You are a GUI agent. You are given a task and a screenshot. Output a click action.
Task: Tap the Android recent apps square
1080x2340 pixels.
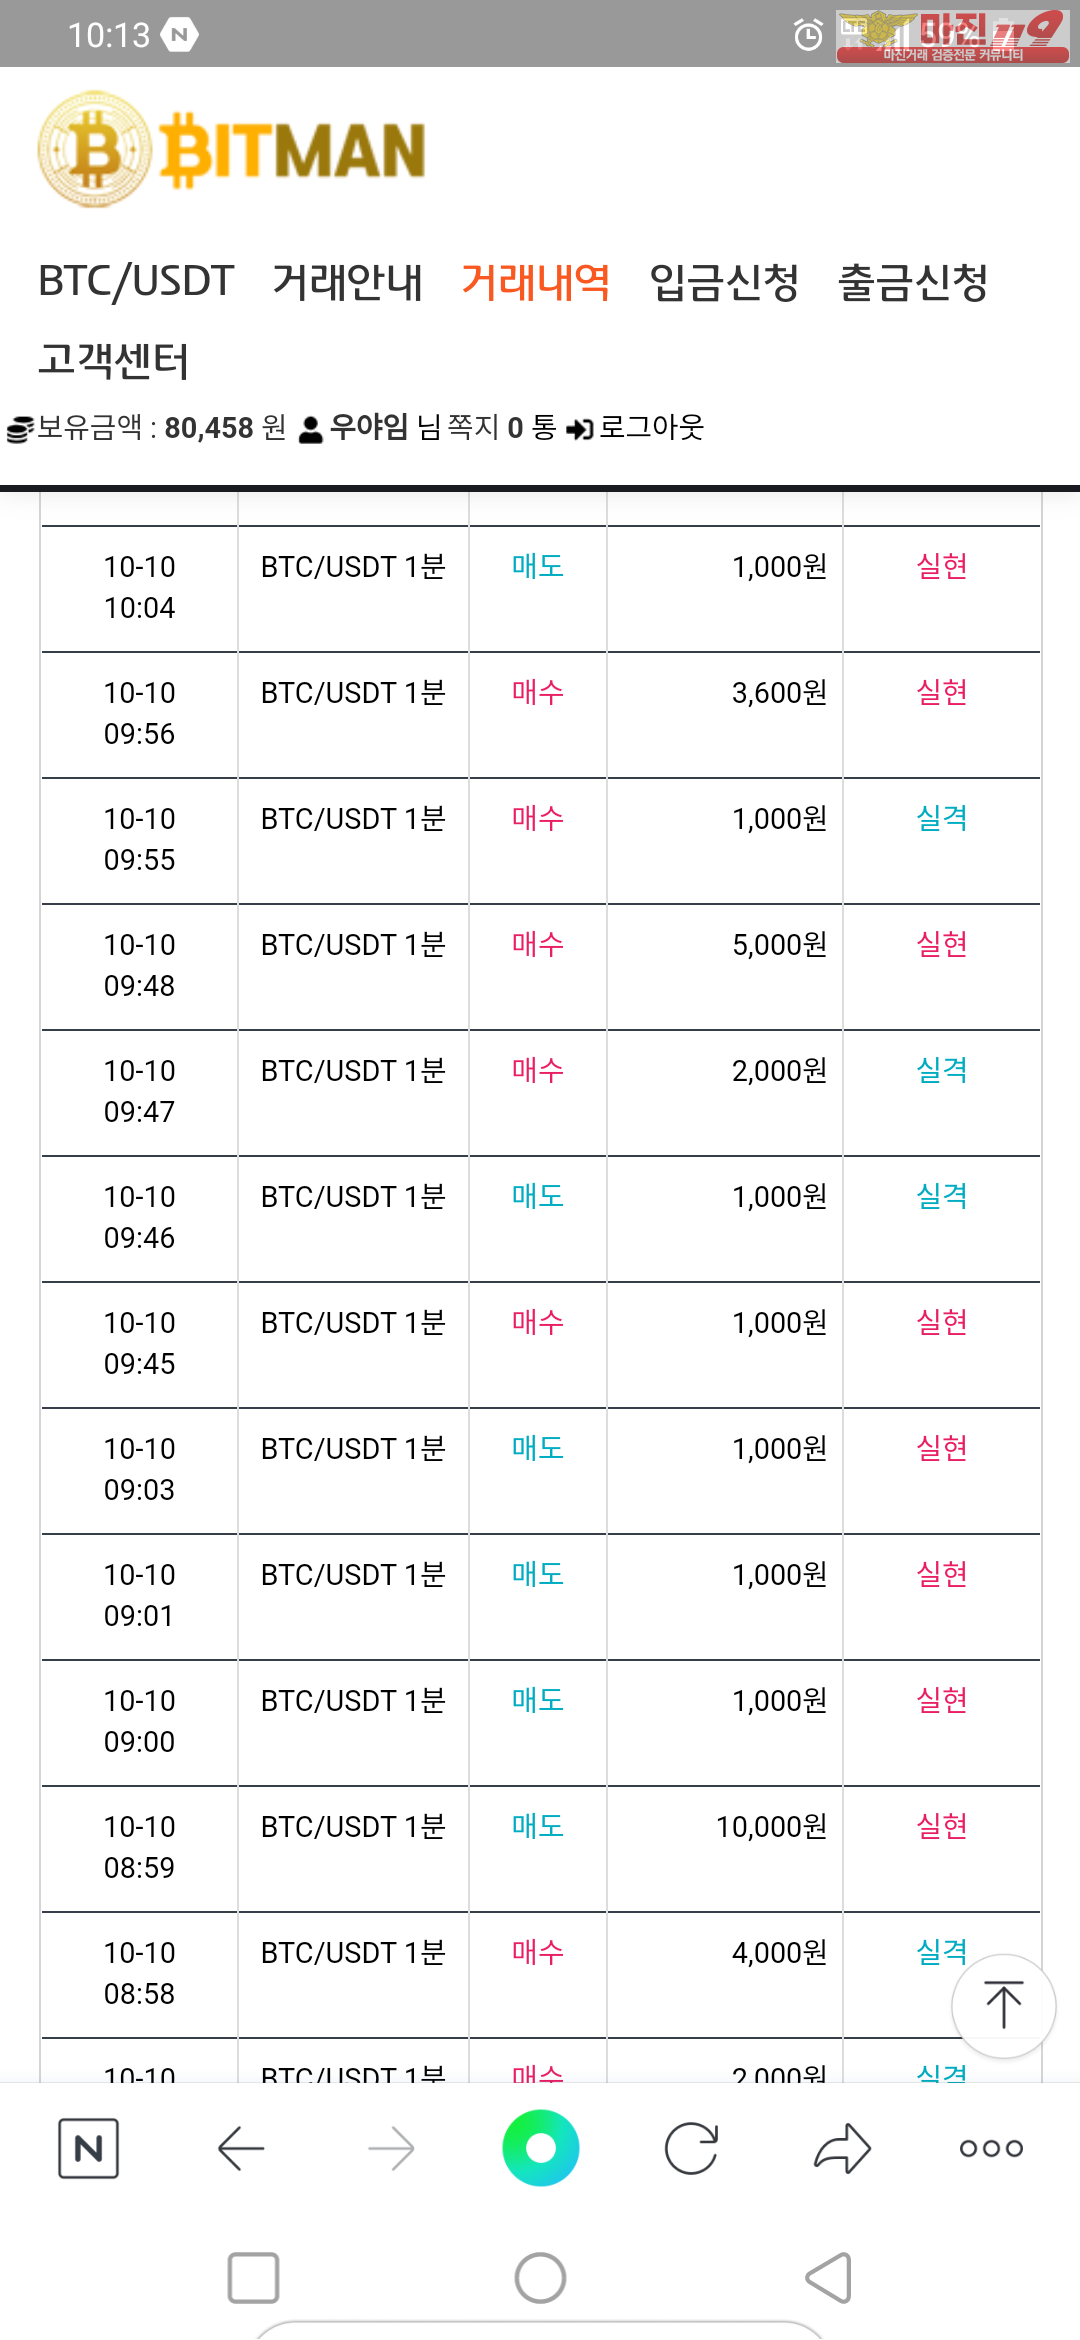click(253, 2278)
